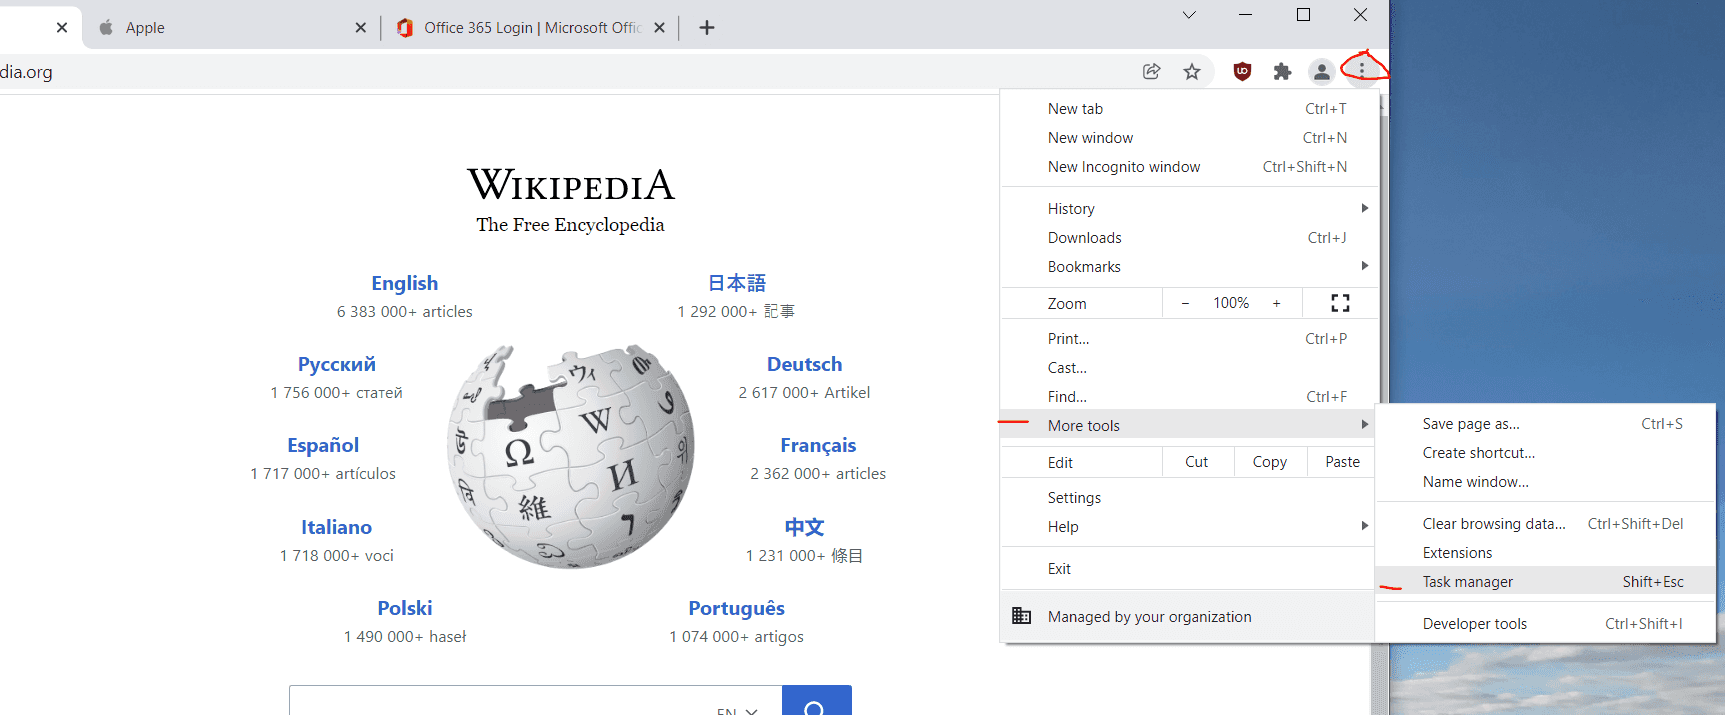The height and width of the screenshot is (715, 1725).
Task: Bookmark this page with the star icon
Action: [x=1192, y=71]
